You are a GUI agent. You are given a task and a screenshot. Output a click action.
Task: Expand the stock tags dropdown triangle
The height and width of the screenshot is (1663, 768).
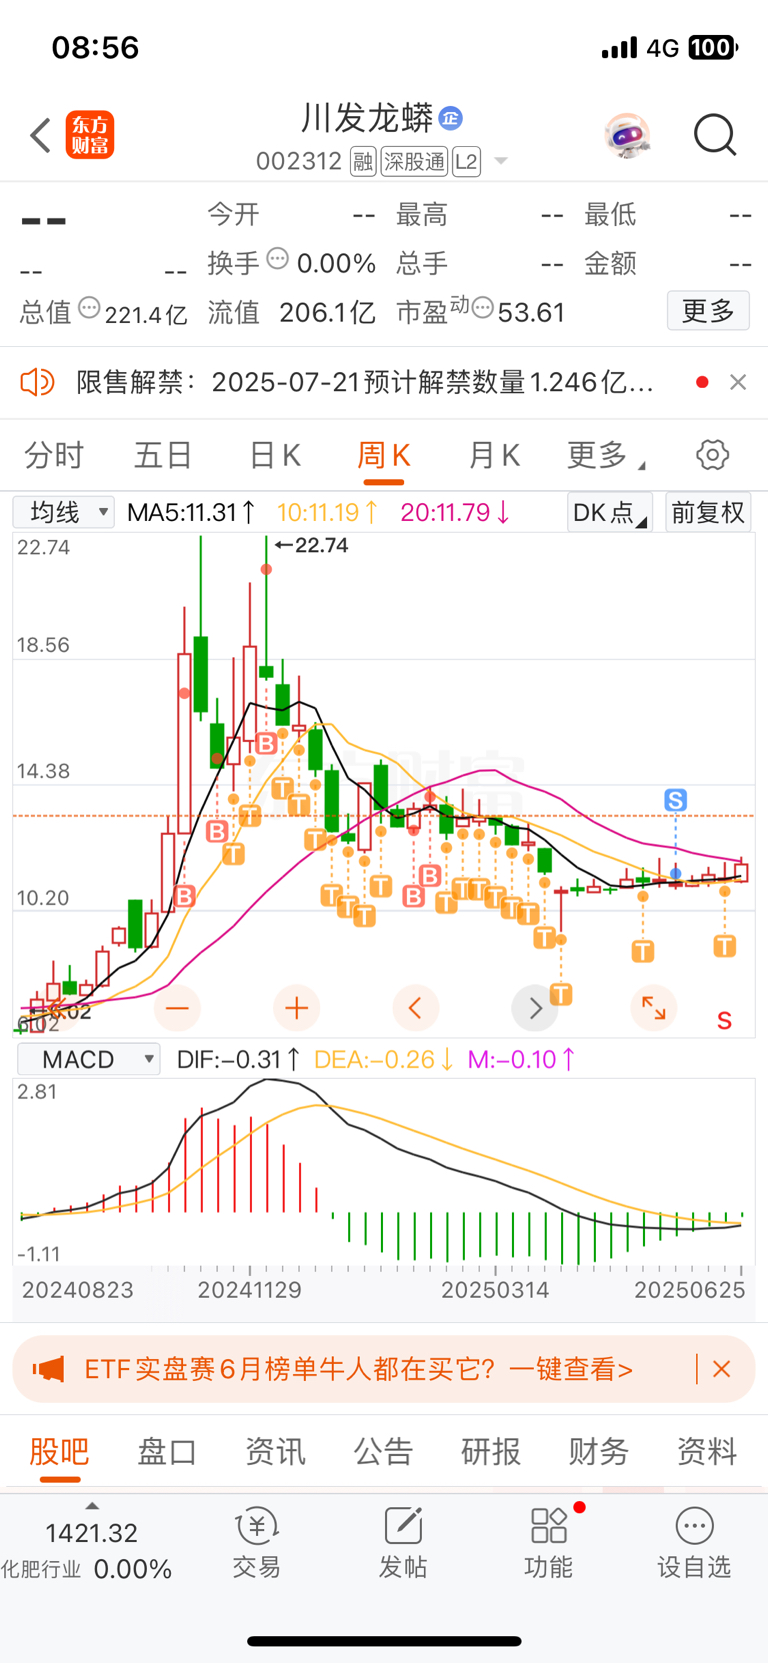(x=501, y=162)
